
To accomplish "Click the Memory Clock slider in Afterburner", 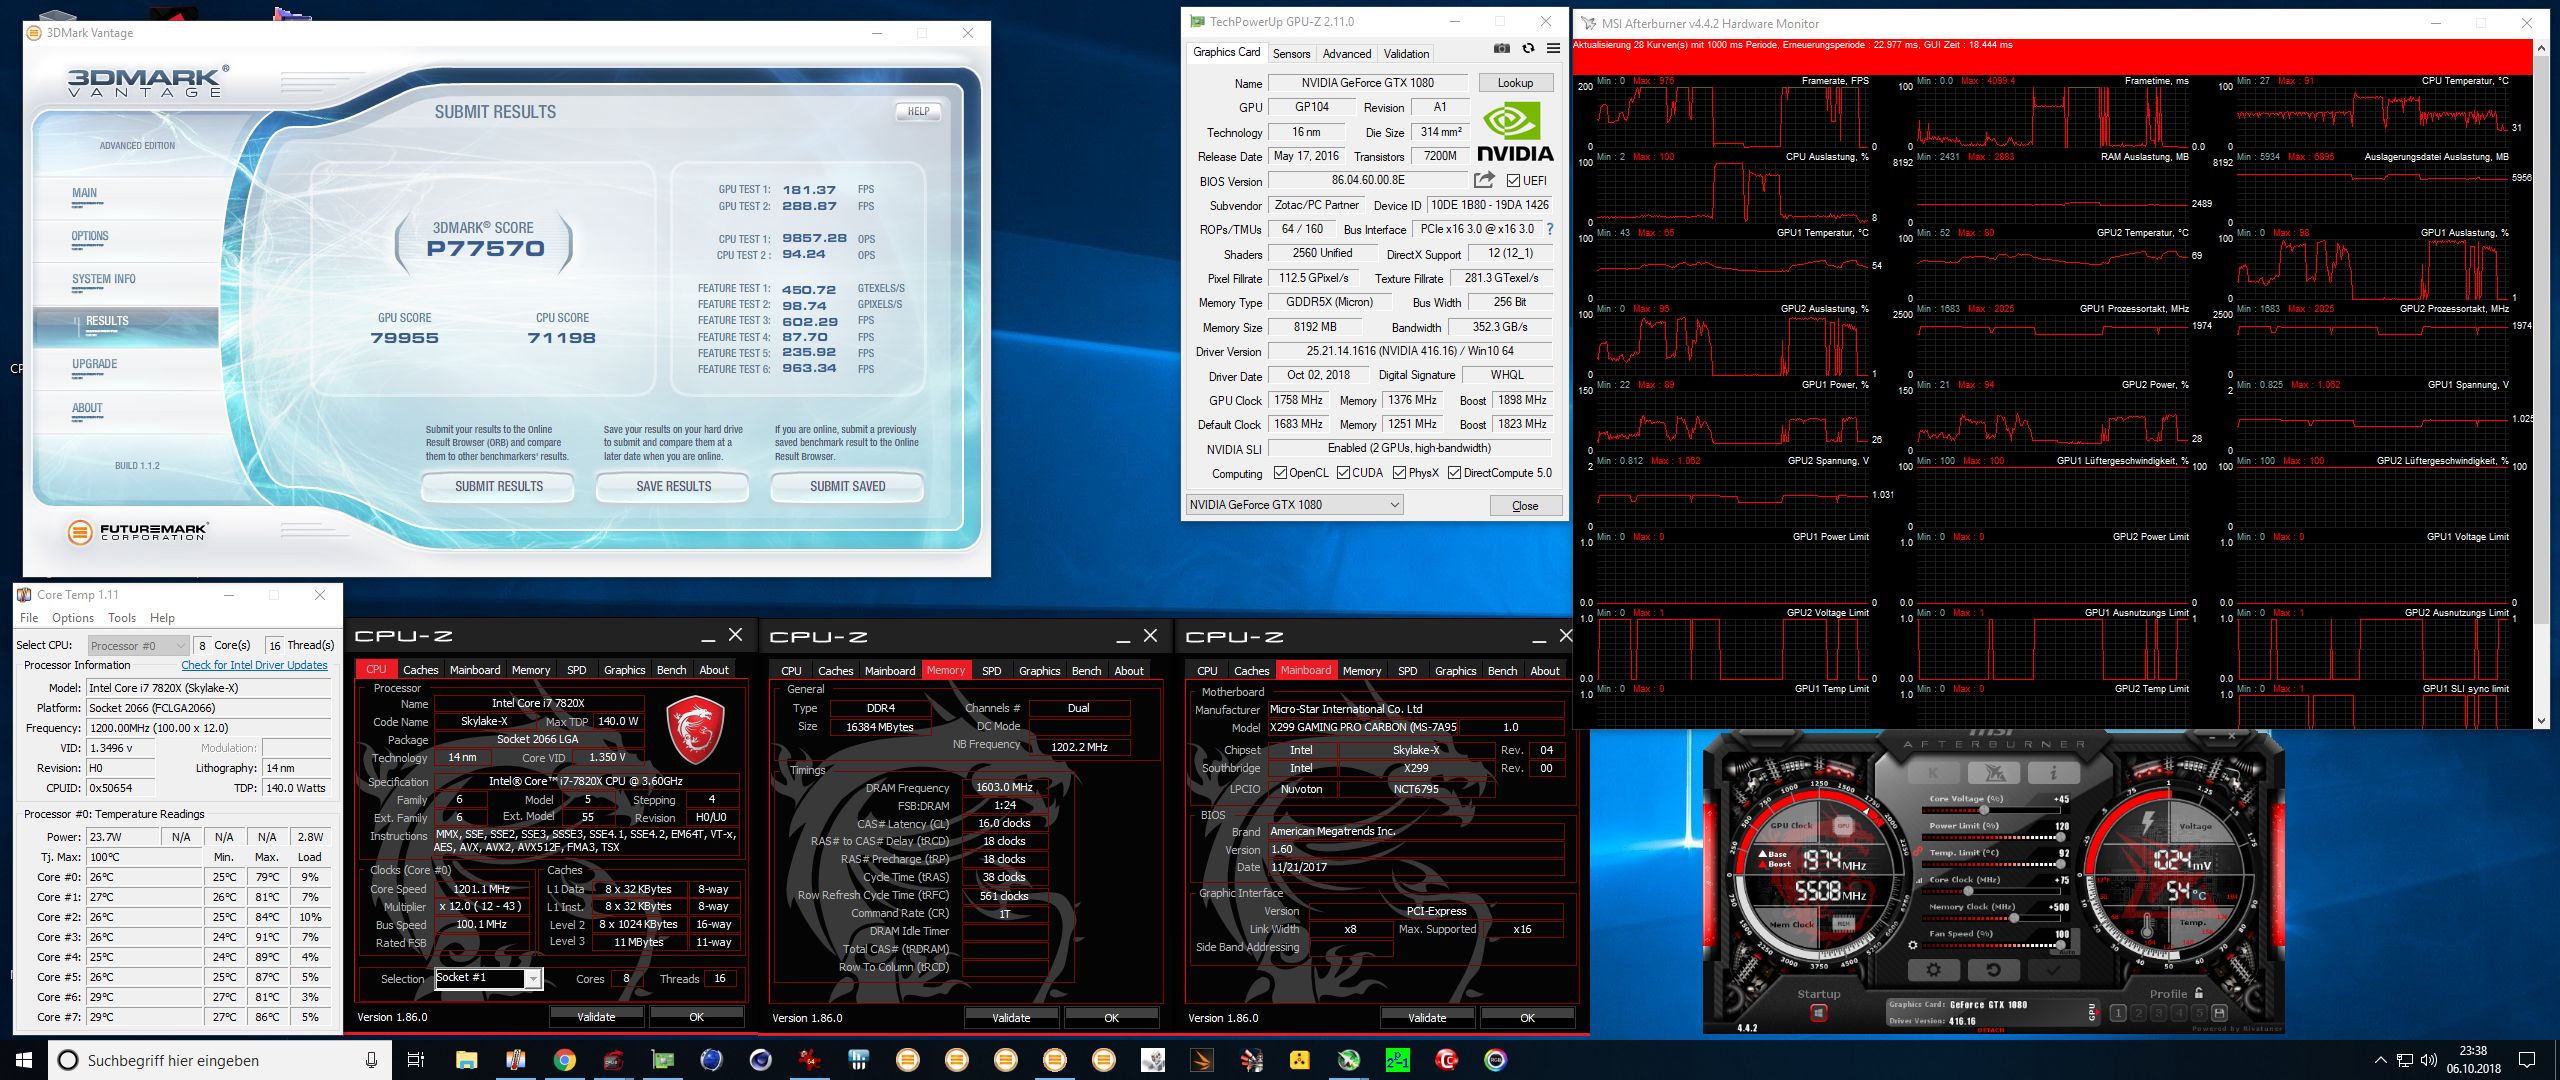I will point(1993,917).
